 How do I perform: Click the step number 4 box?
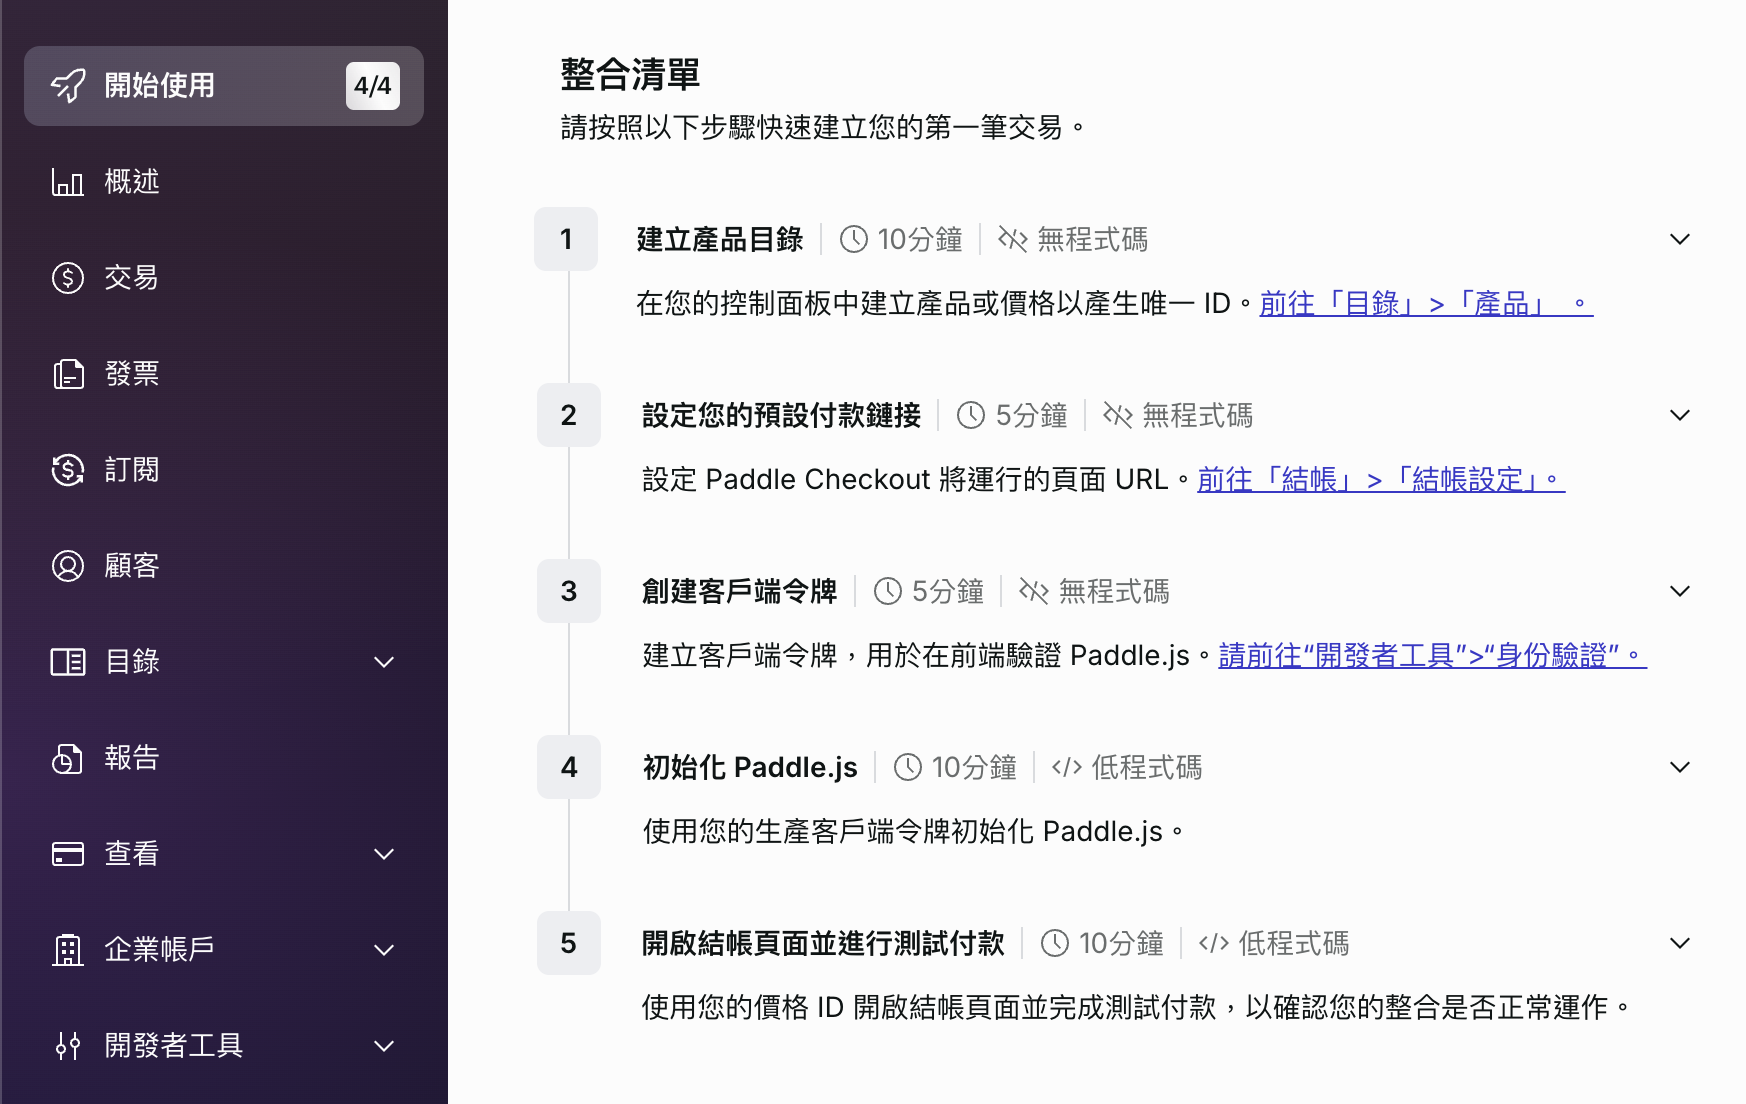click(569, 767)
